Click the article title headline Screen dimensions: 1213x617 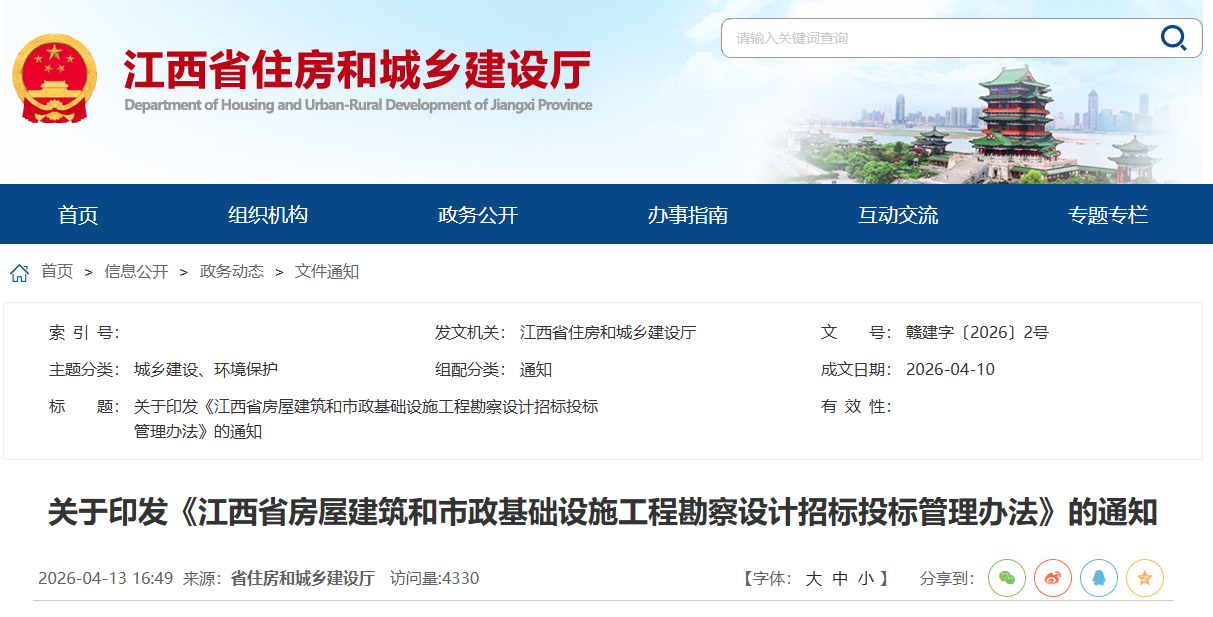pyautogui.click(x=606, y=510)
